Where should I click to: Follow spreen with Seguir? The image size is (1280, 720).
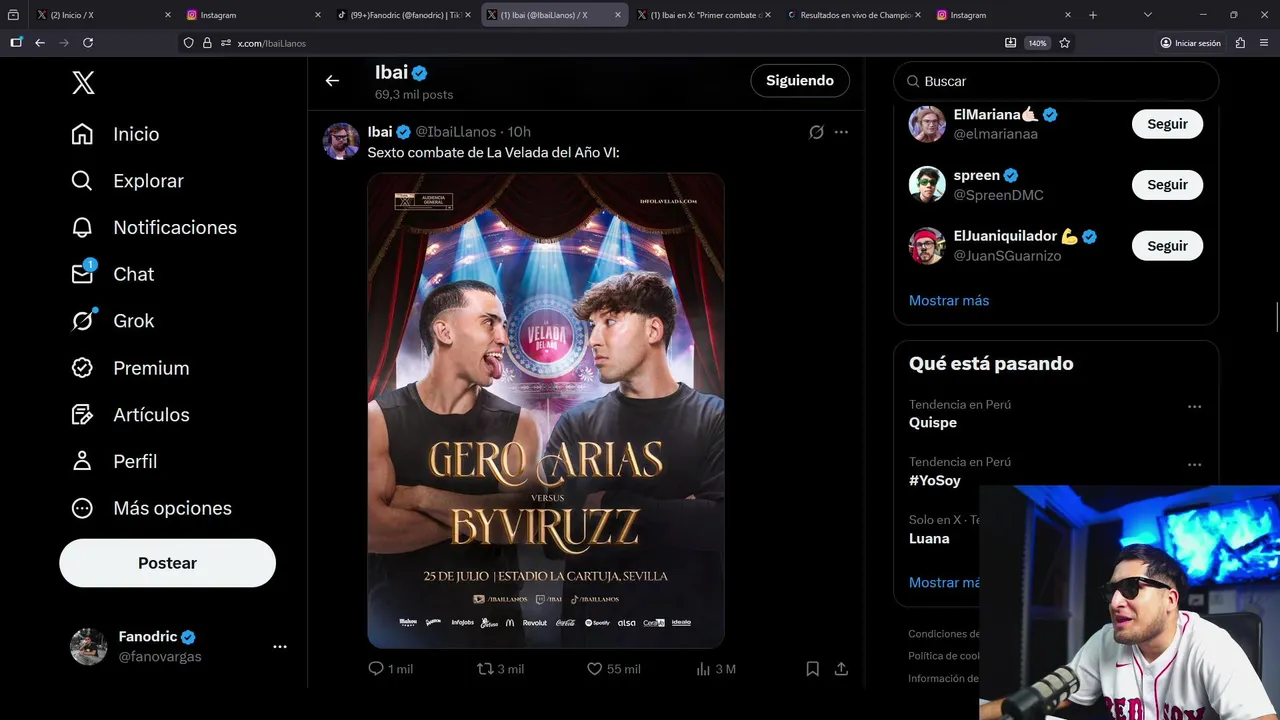[1167, 185]
